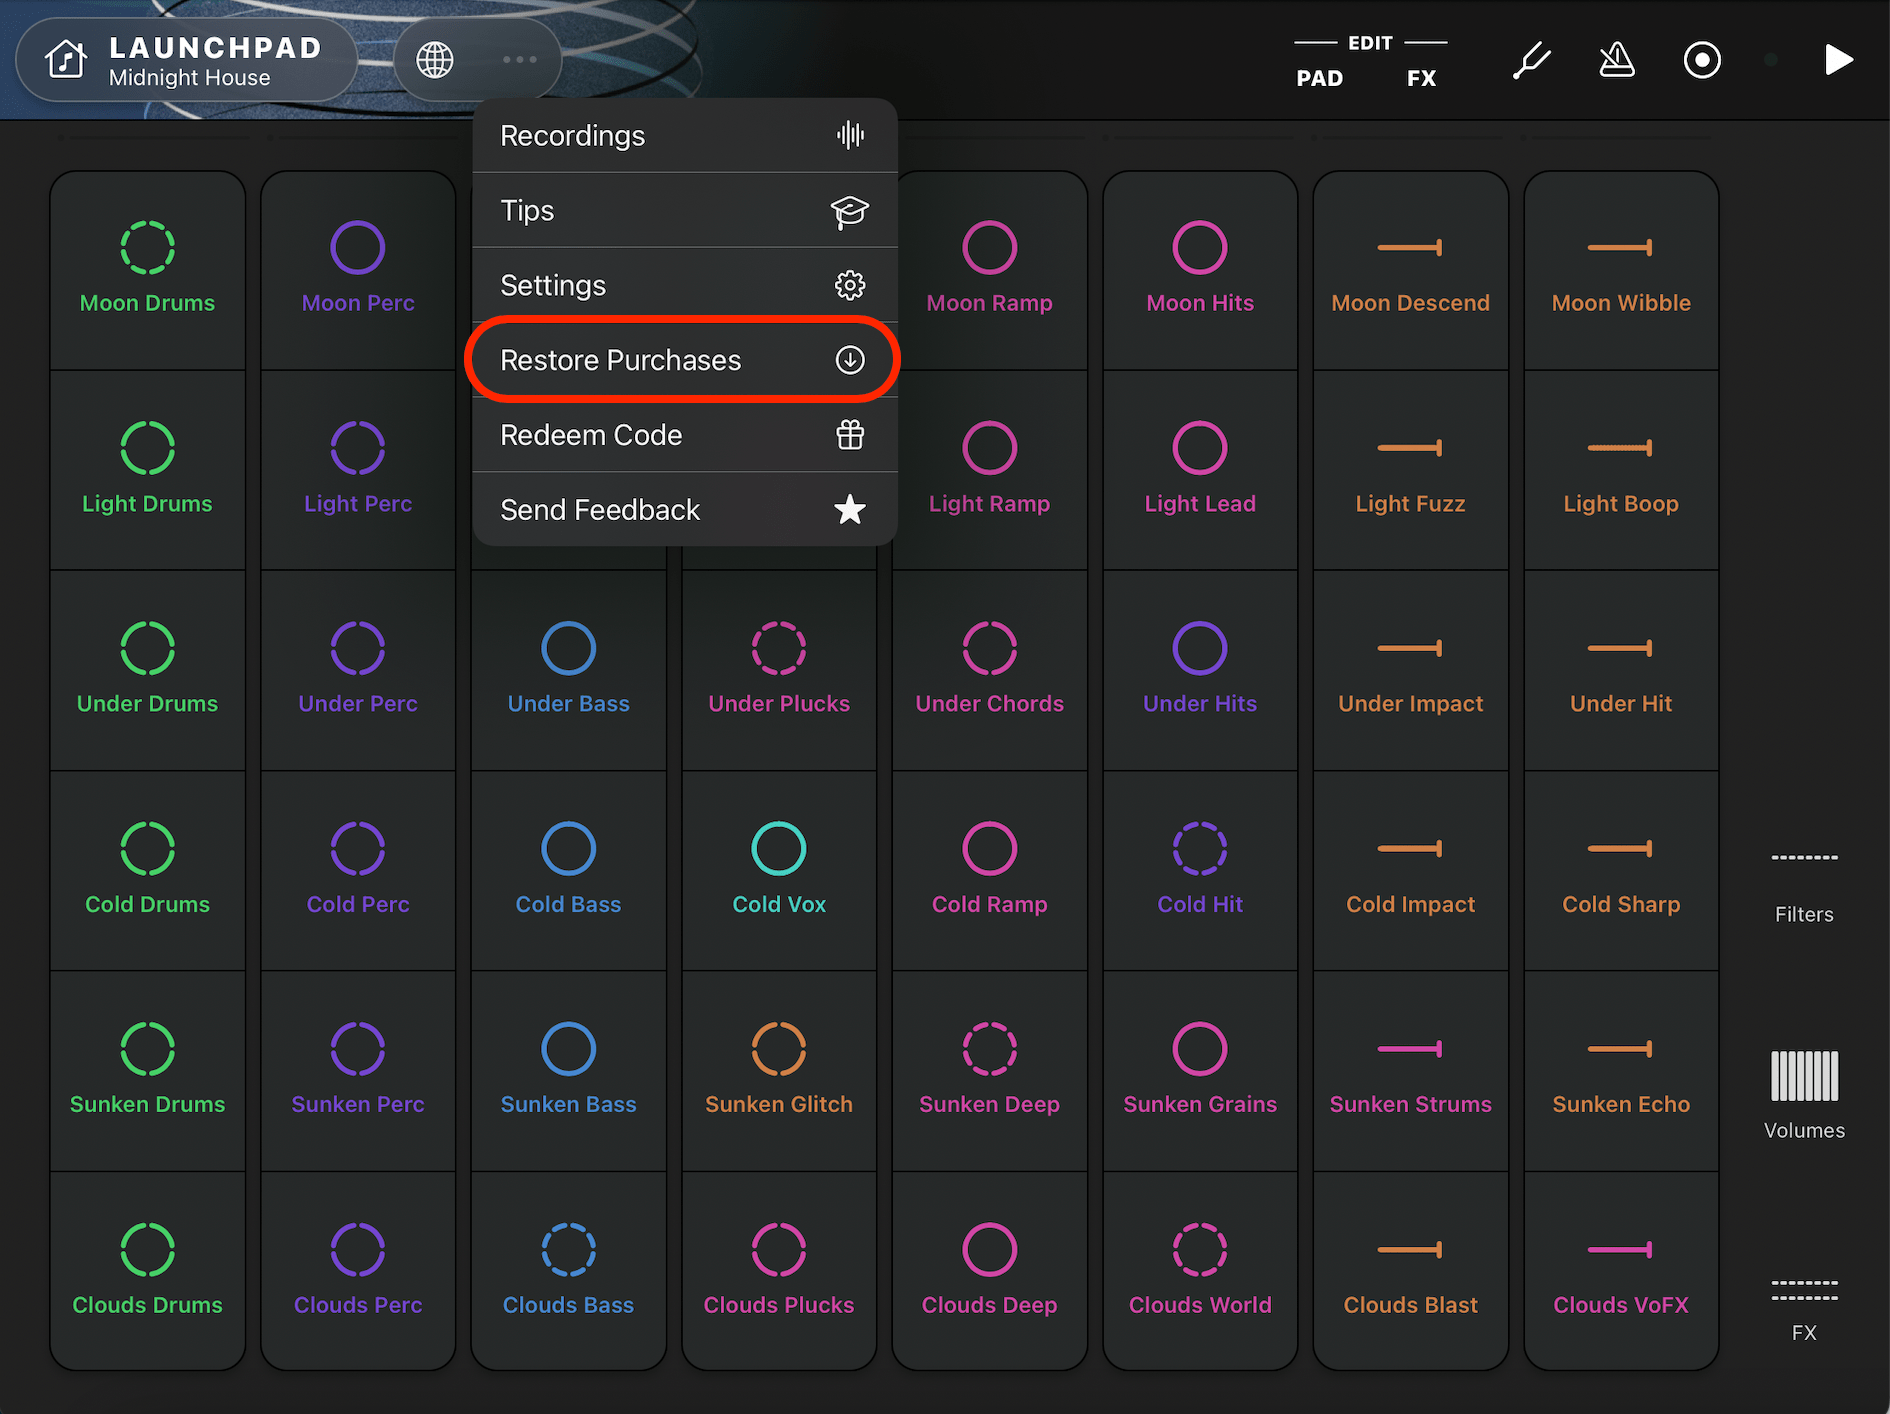1890x1414 pixels.
Task: Tap the Clouds Perc loop pad
Action: click(x=358, y=1271)
